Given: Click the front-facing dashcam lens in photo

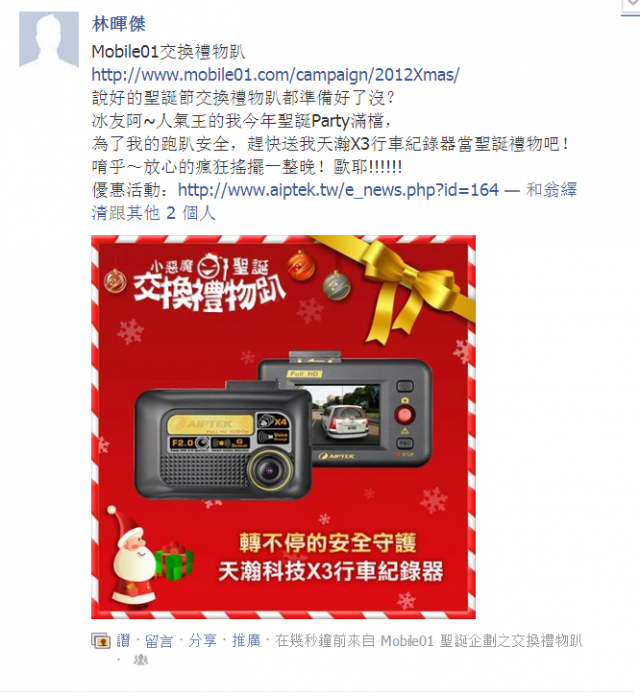Looking at the screenshot, I should click(270, 470).
